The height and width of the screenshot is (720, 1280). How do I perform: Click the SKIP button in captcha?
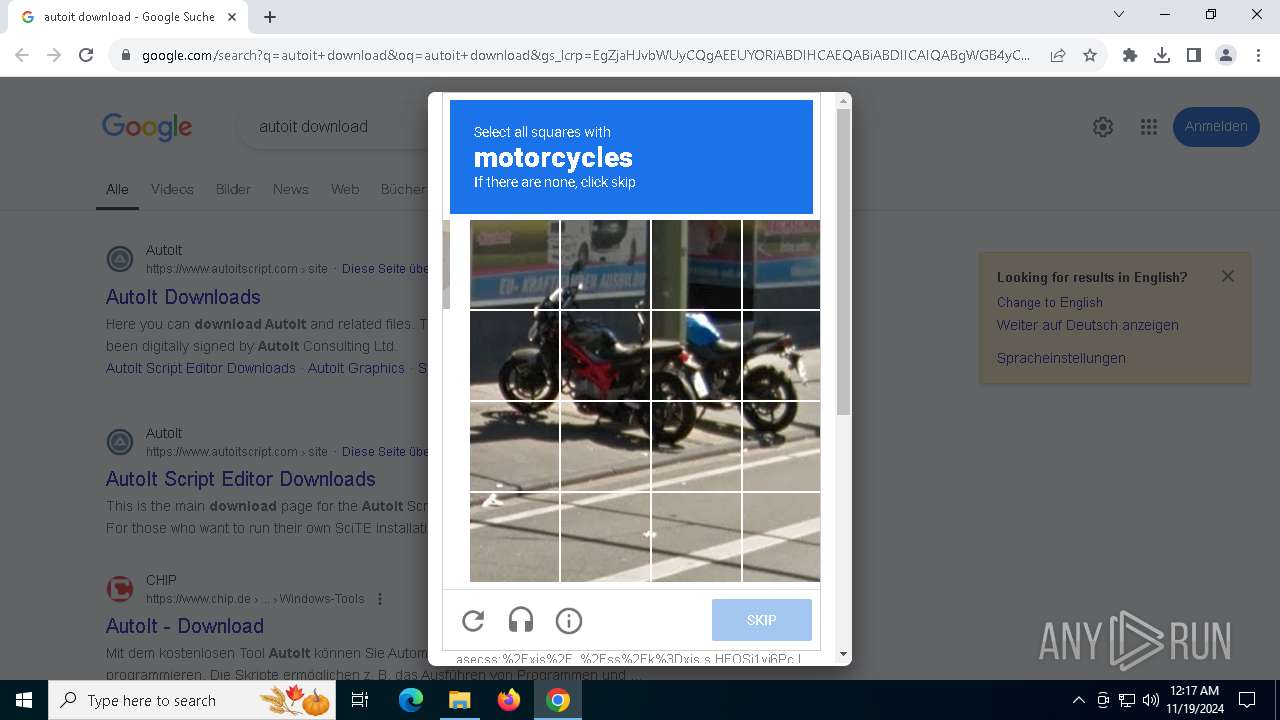762,620
